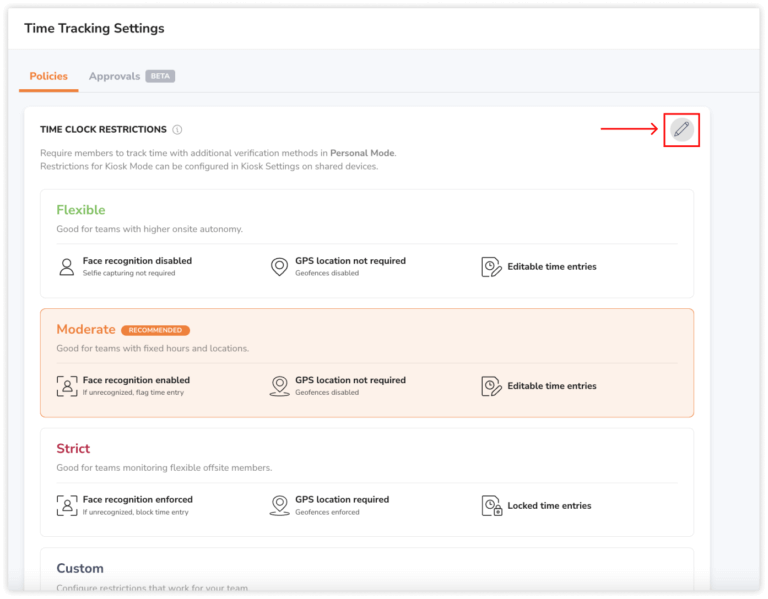Image resolution: width=768 pixels, height=599 pixels.
Task: Click the info icon beside Time Clock Restrictions
Action: [177, 129]
